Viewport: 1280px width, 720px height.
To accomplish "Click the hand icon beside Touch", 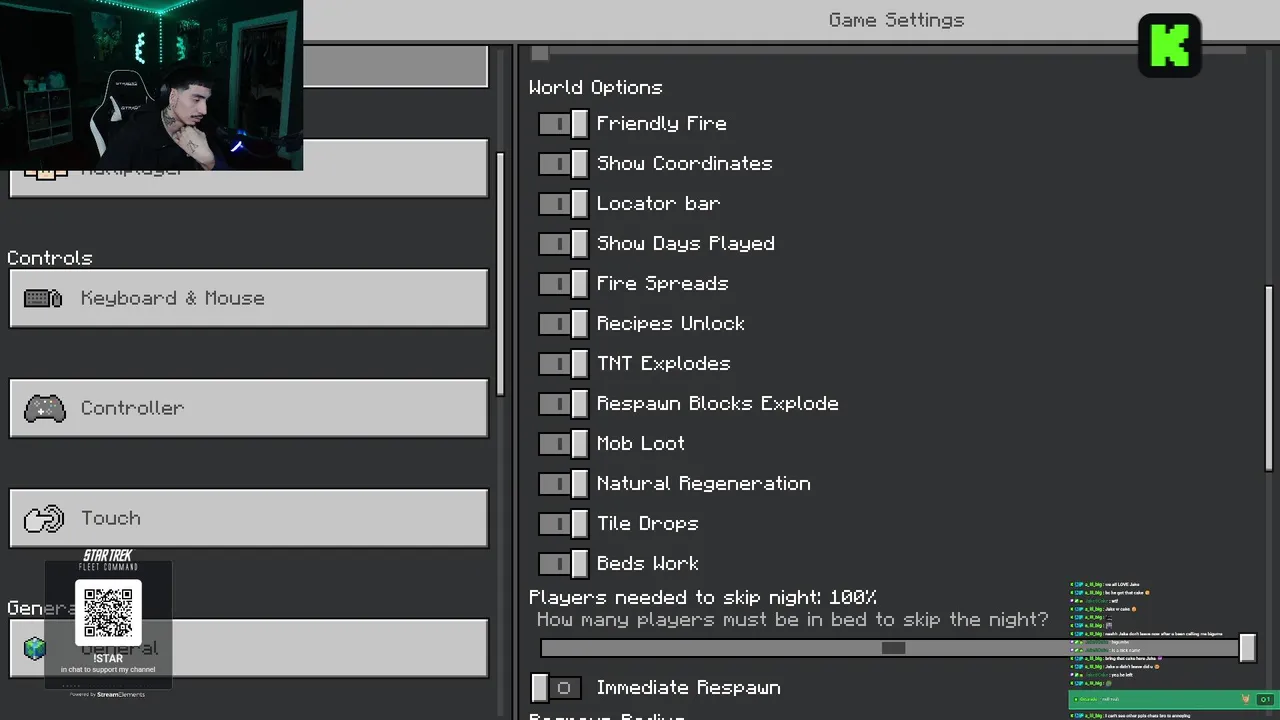I will tap(44, 518).
